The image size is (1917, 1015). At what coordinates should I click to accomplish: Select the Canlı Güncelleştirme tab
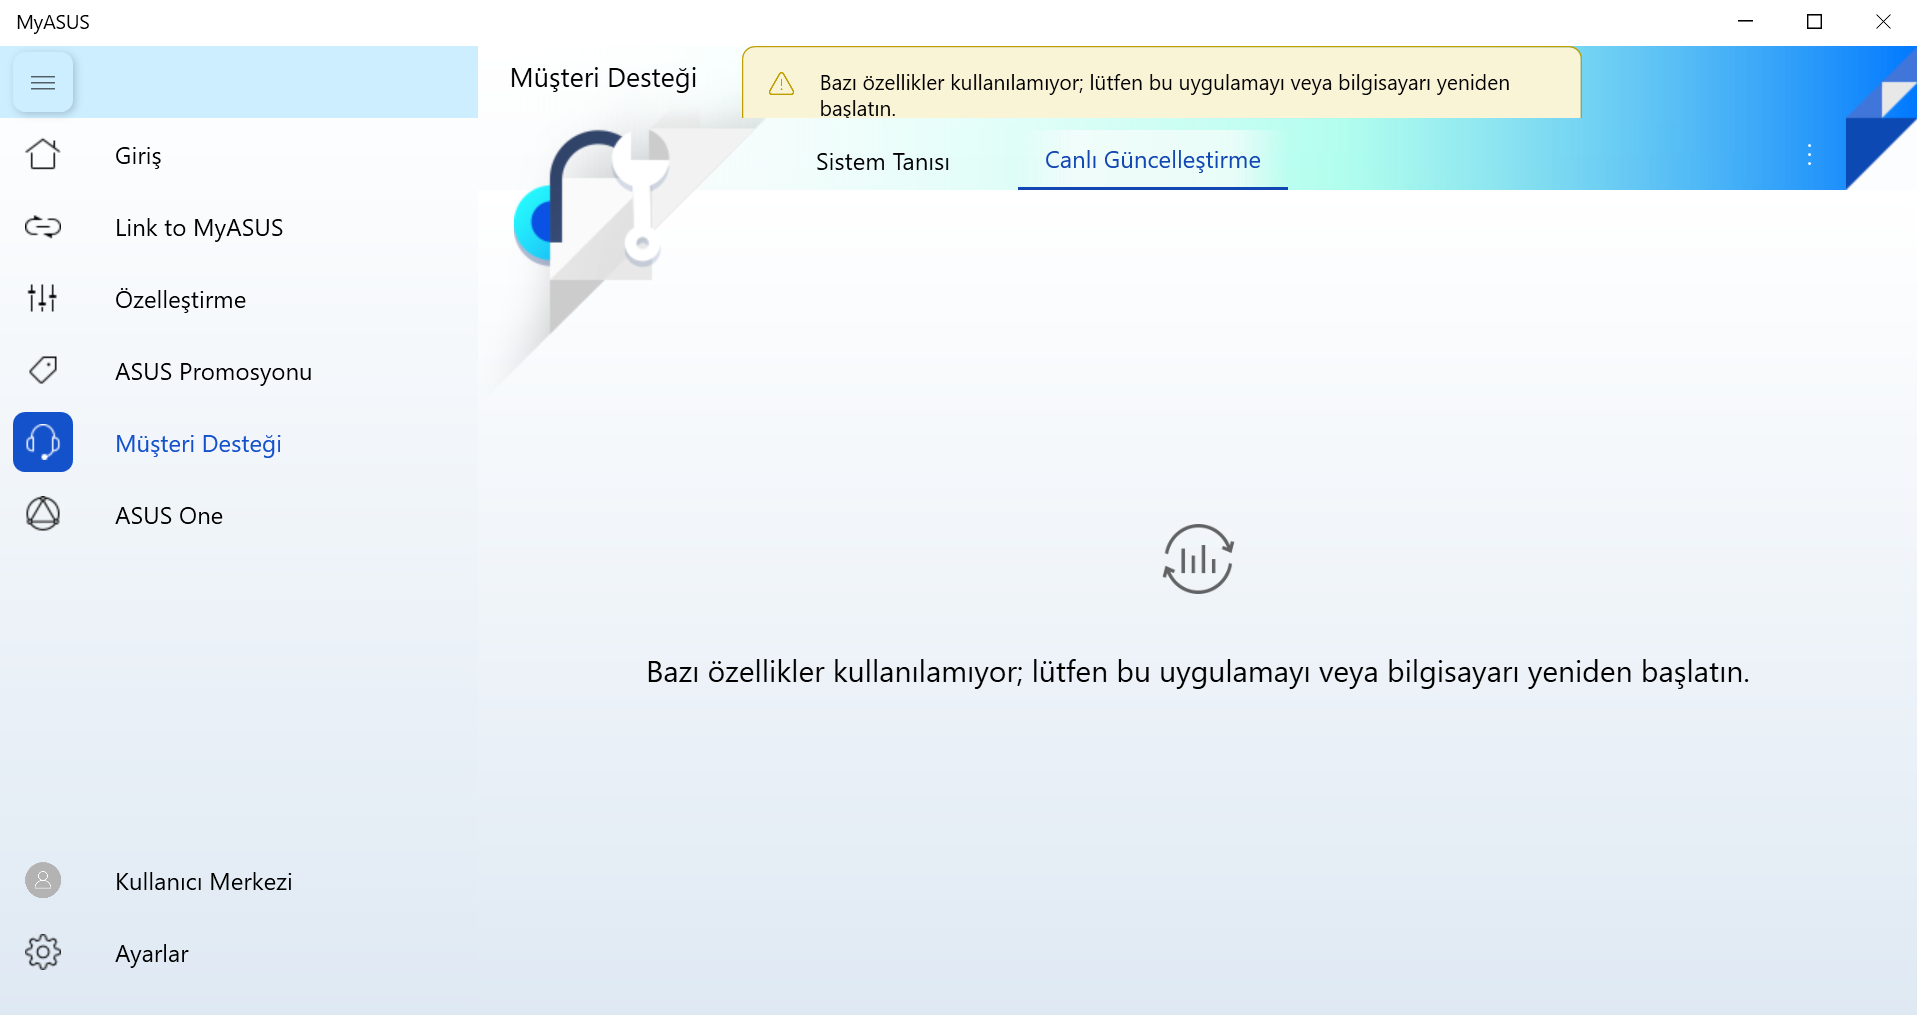1152,160
